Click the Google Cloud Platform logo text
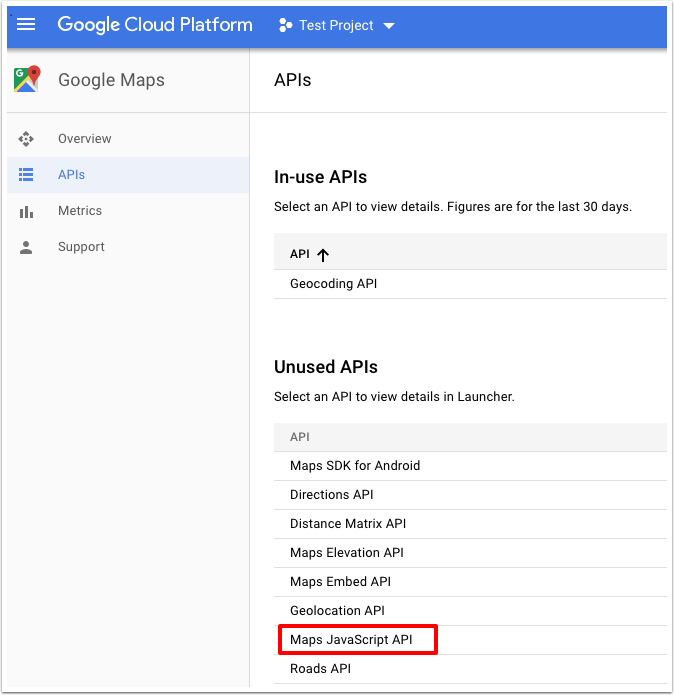The height and width of the screenshot is (695, 674). click(155, 25)
